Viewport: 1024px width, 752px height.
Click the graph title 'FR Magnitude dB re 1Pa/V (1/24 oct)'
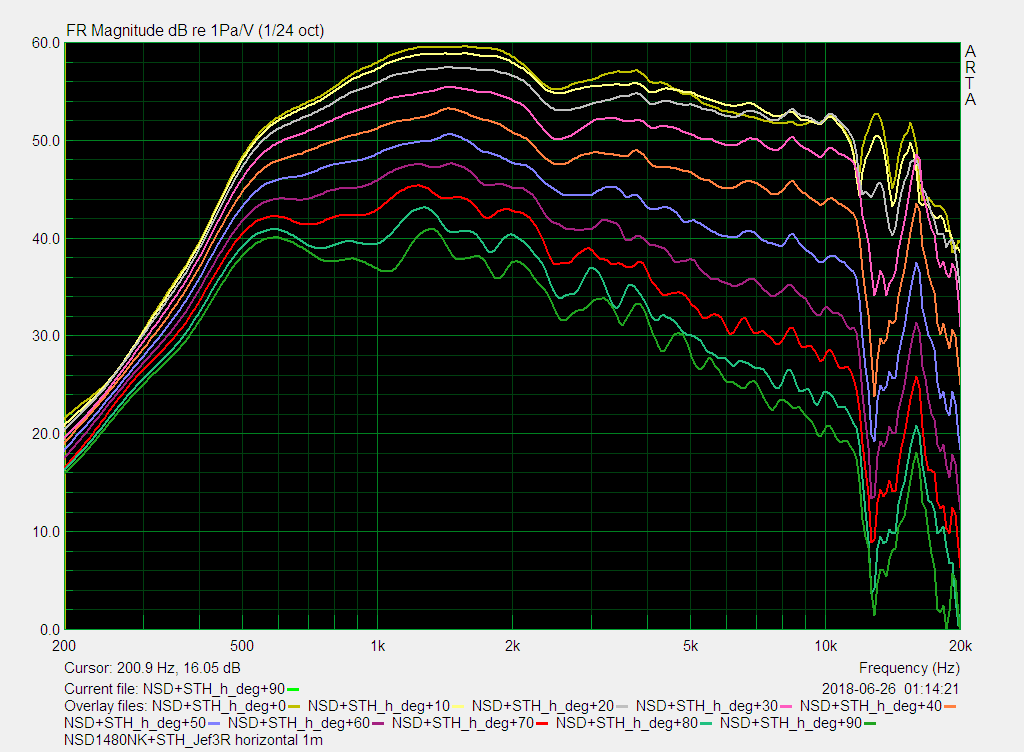click(195, 31)
